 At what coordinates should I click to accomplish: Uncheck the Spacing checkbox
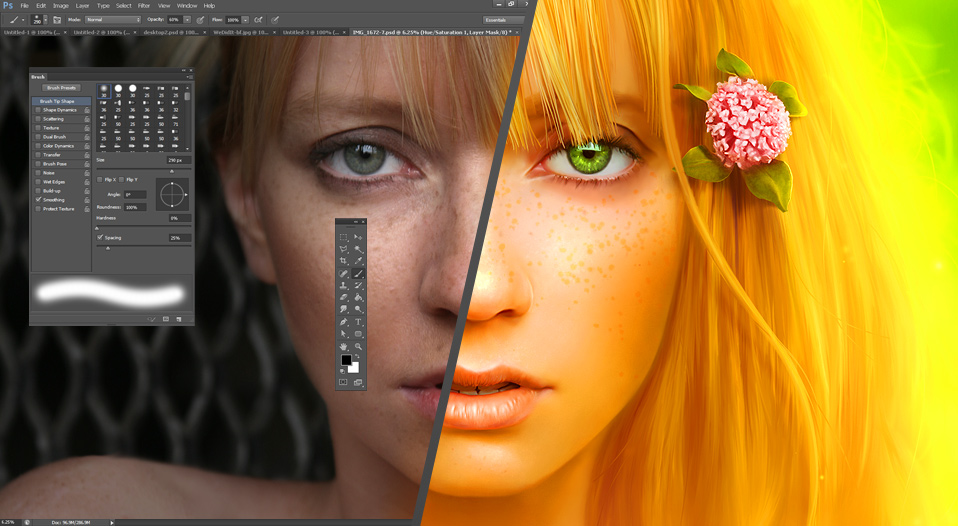100,238
